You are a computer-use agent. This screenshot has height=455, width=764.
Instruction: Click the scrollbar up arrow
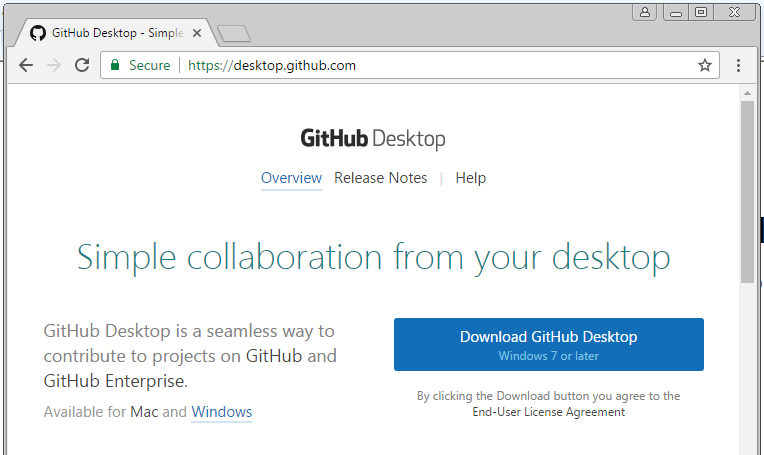pos(747,93)
